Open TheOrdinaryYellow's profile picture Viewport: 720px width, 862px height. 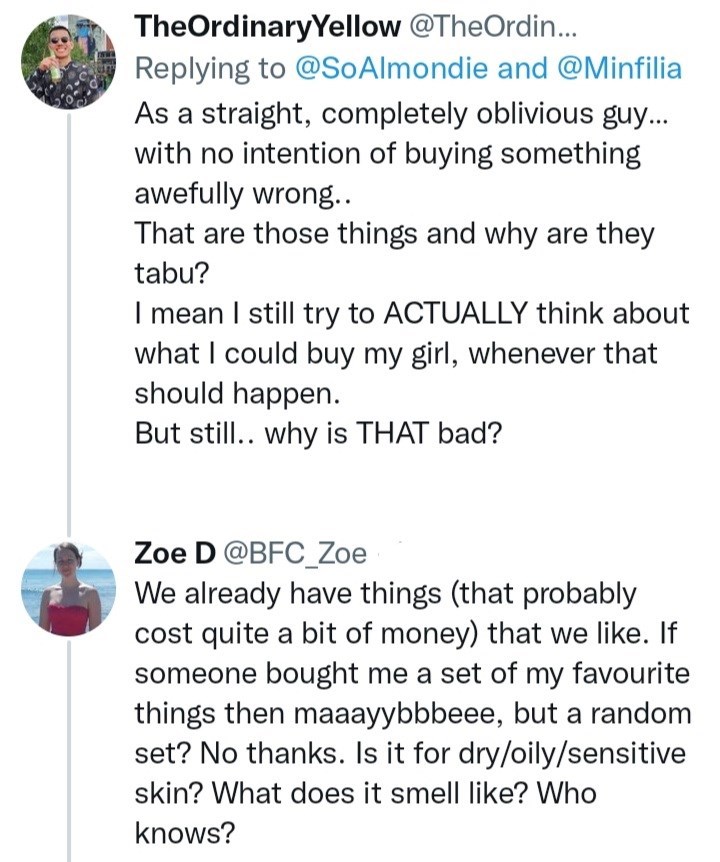[x=69, y=62]
